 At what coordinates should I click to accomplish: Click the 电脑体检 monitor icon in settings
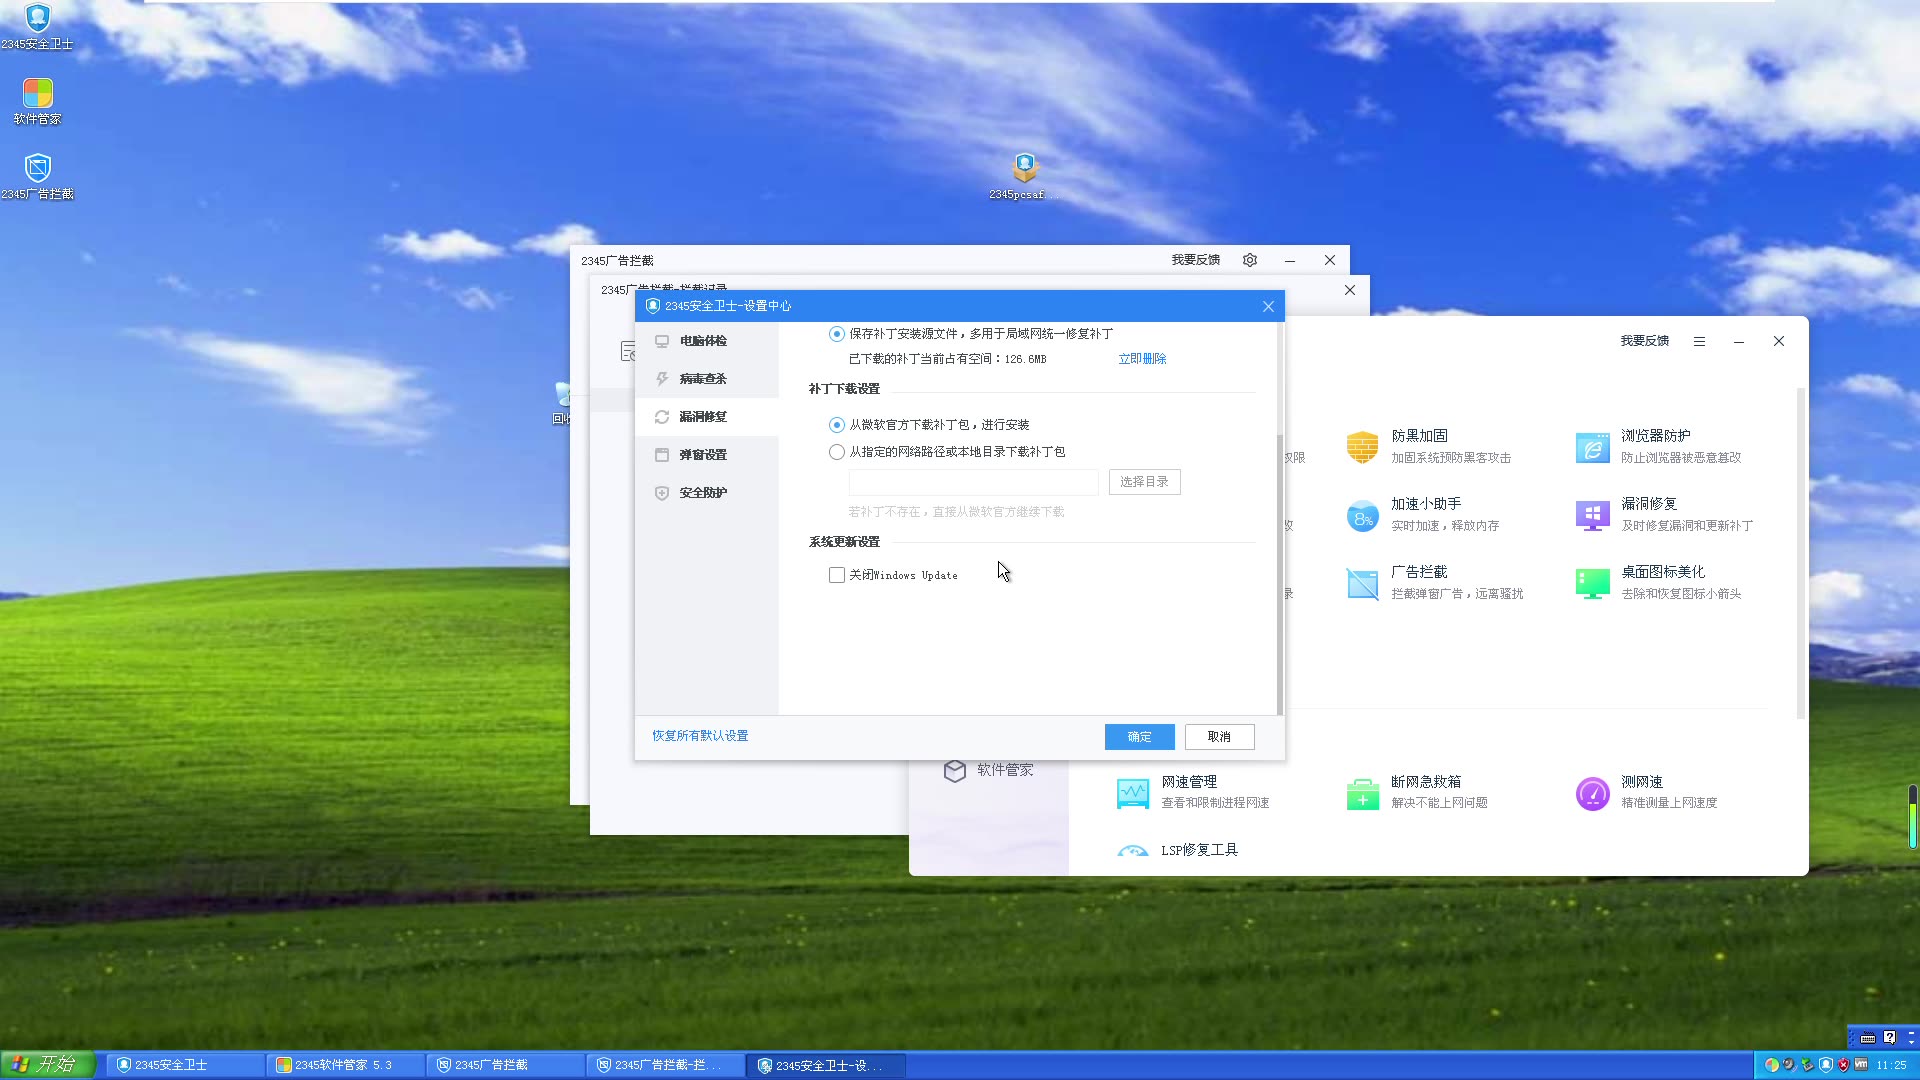pyautogui.click(x=662, y=341)
